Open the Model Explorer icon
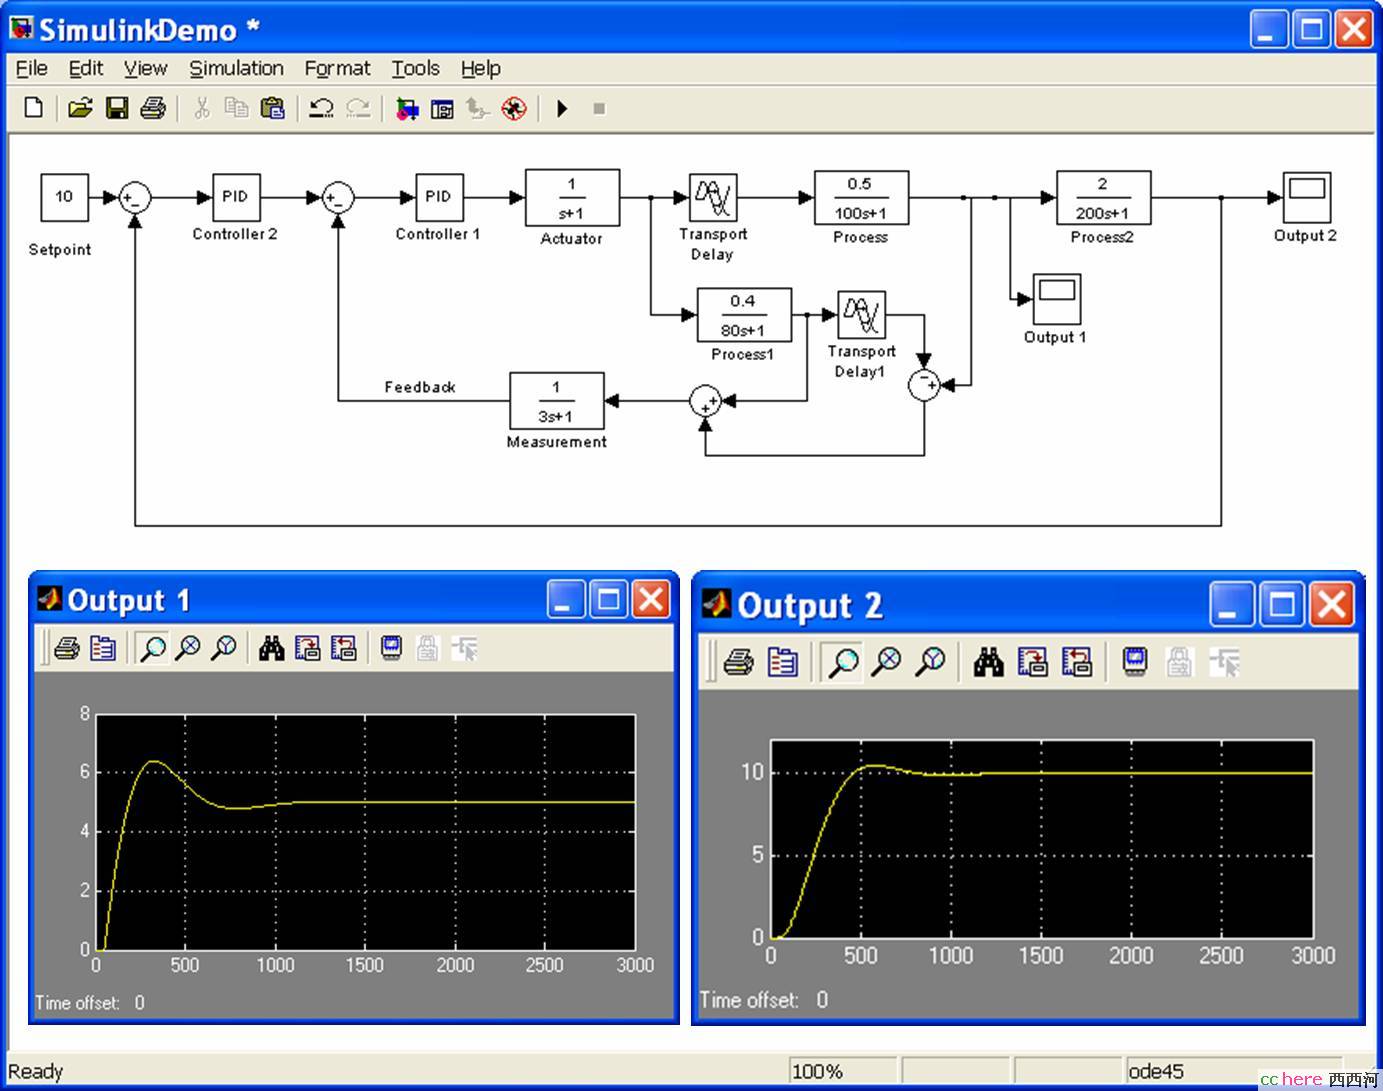Viewport: 1383px width, 1091px height. click(442, 108)
